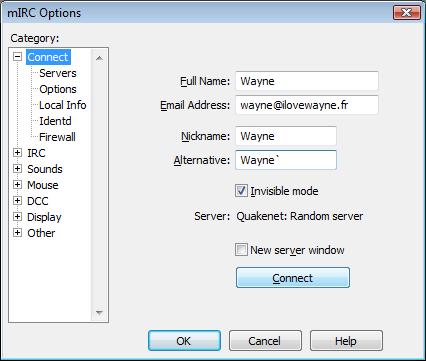Select the Sounds category label
426x361 pixels.
tap(45, 169)
